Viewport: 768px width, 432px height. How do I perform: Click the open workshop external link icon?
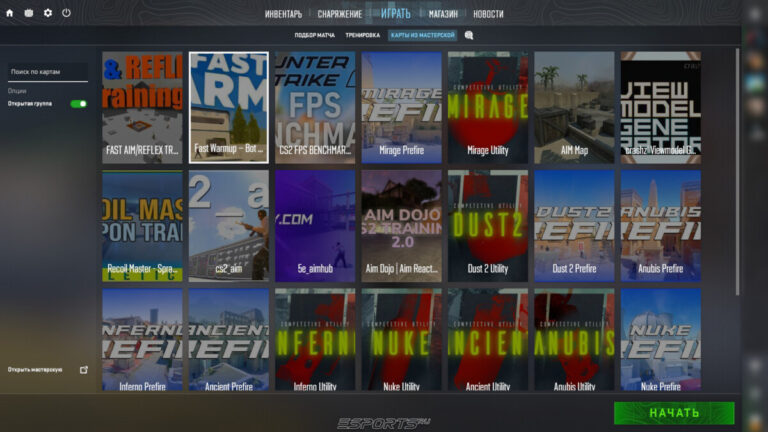coord(84,370)
